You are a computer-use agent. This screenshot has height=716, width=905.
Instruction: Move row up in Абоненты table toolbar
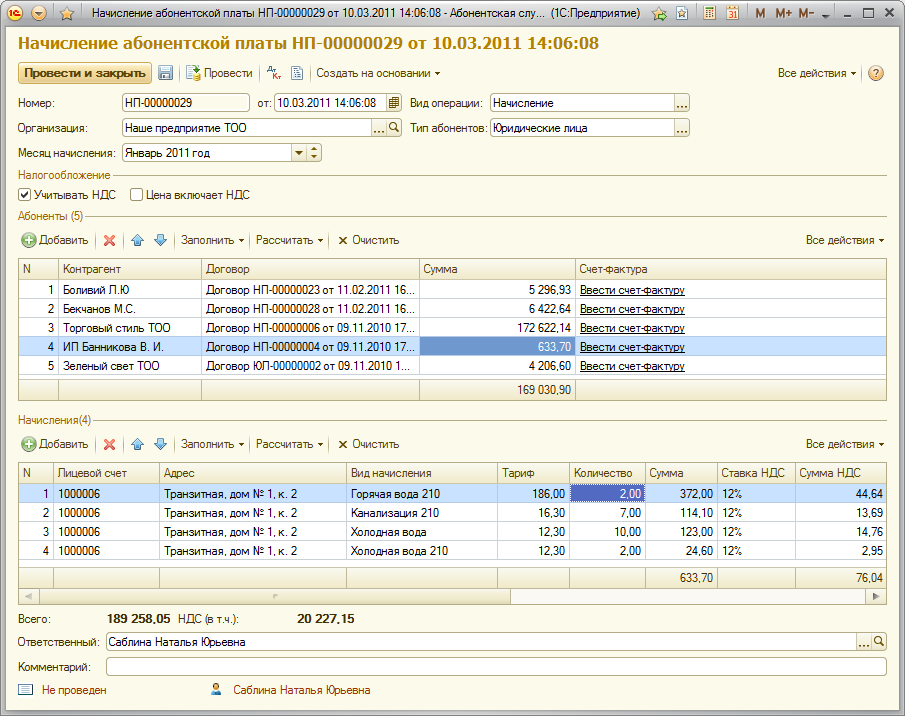click(x=138, y=240)
